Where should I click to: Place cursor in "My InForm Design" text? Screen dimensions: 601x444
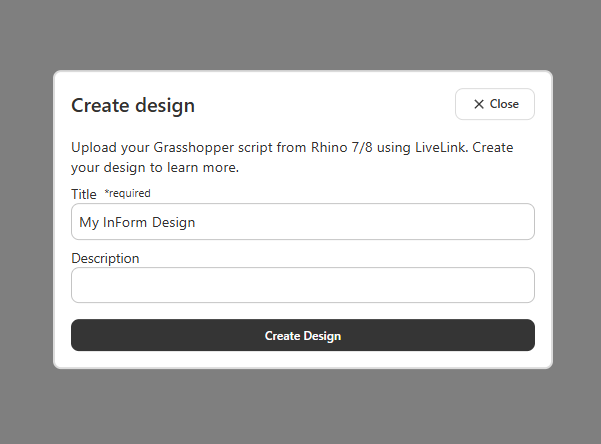pyautogui.click(x=137, y=222)
